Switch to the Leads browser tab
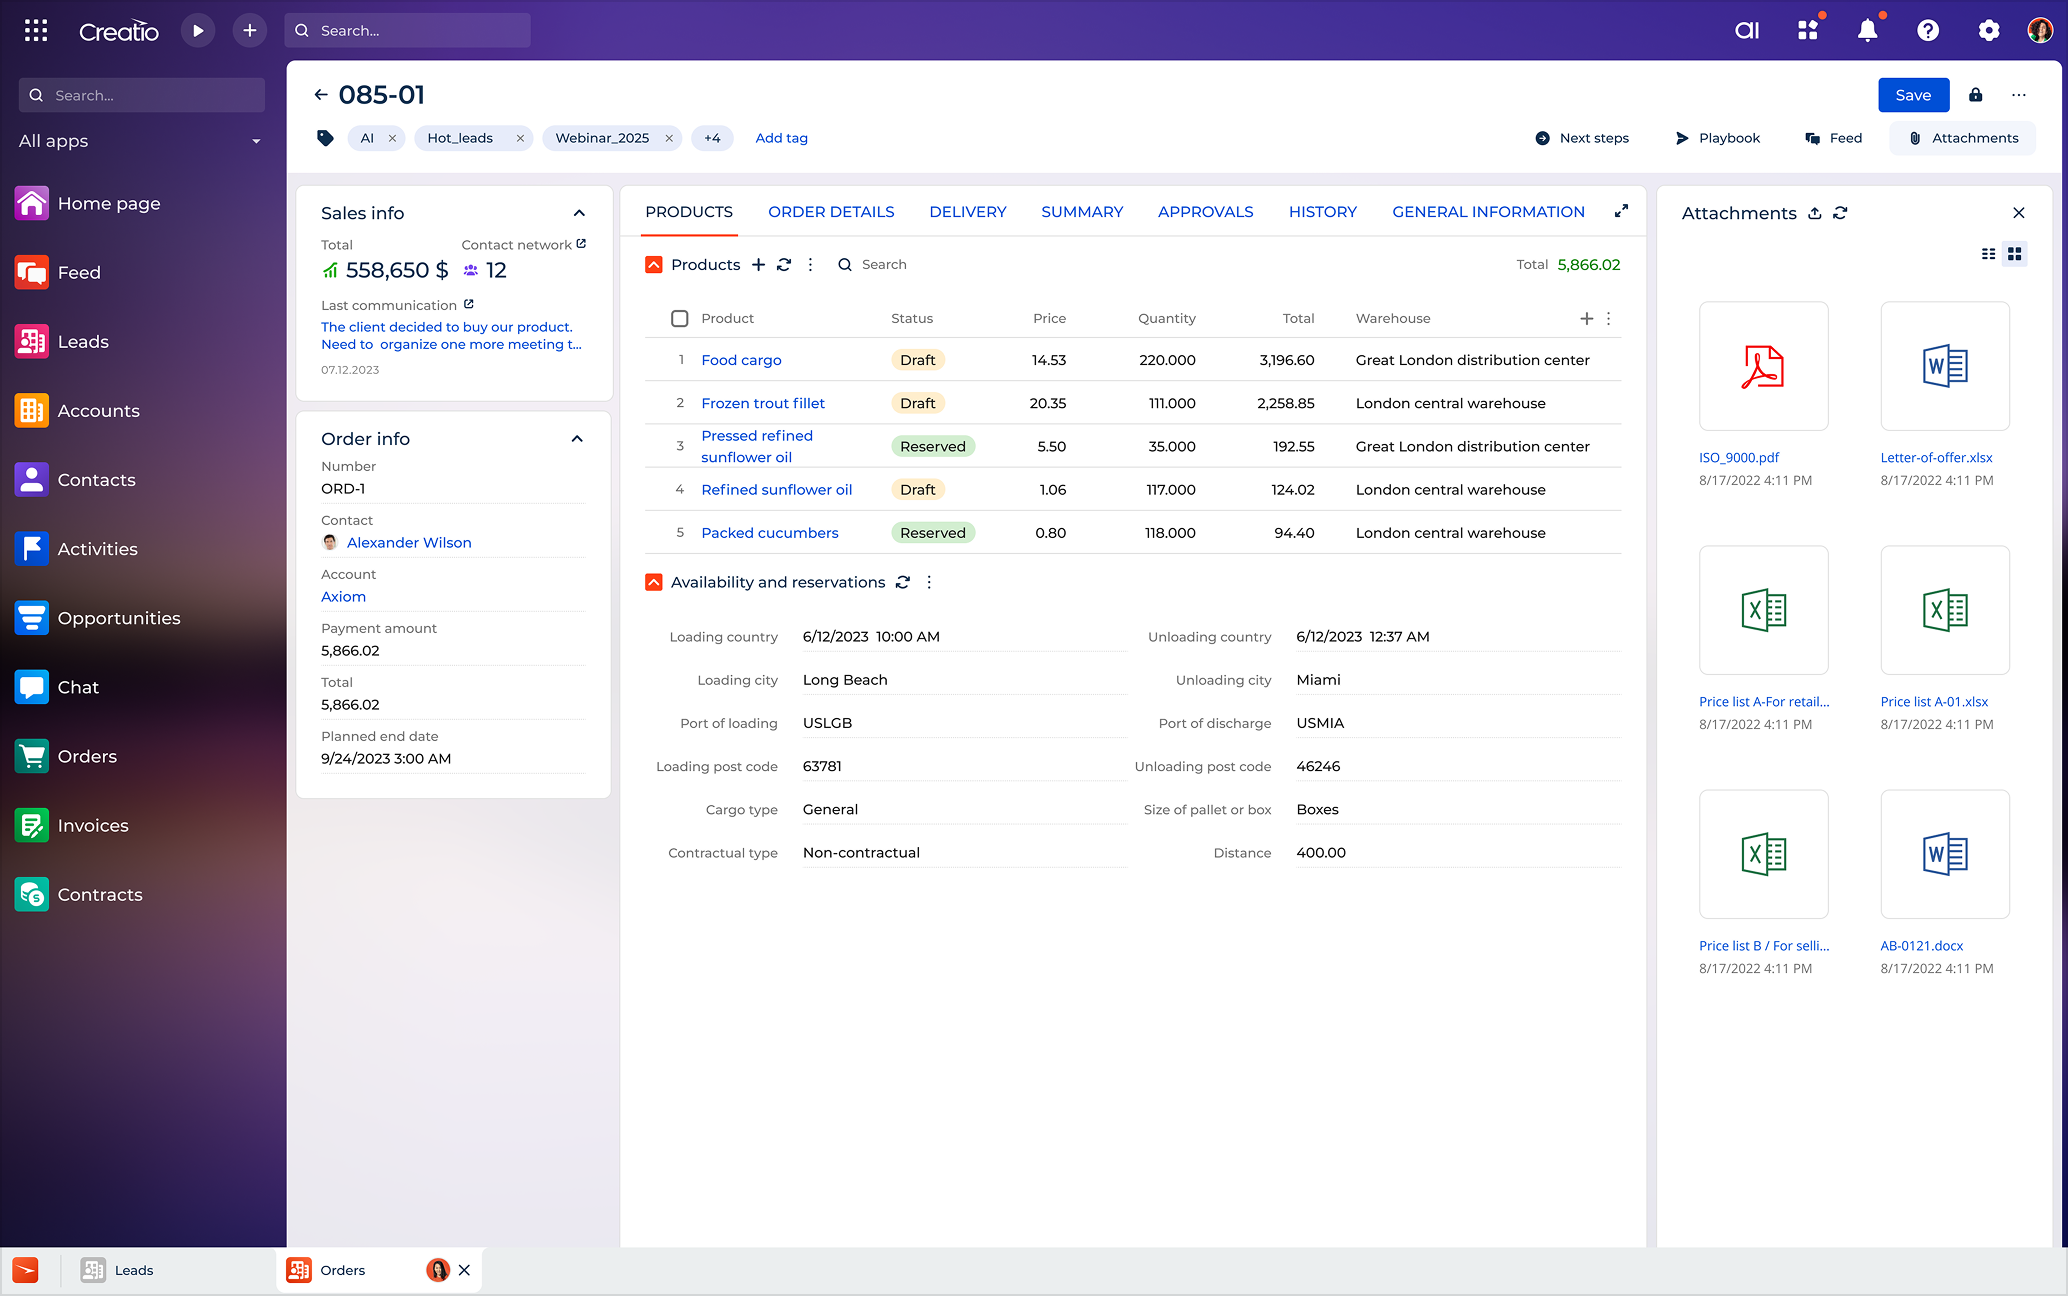Image resolution: width=2068 pixels, height=1296 pixels. point(134,1270)
